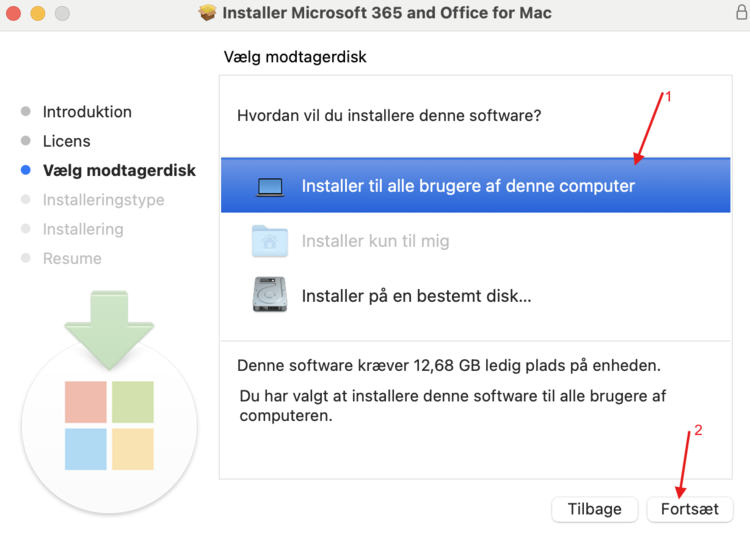Choose the "Installer kun til mig" option
The image size is (750, 534).
coord(376,241)
